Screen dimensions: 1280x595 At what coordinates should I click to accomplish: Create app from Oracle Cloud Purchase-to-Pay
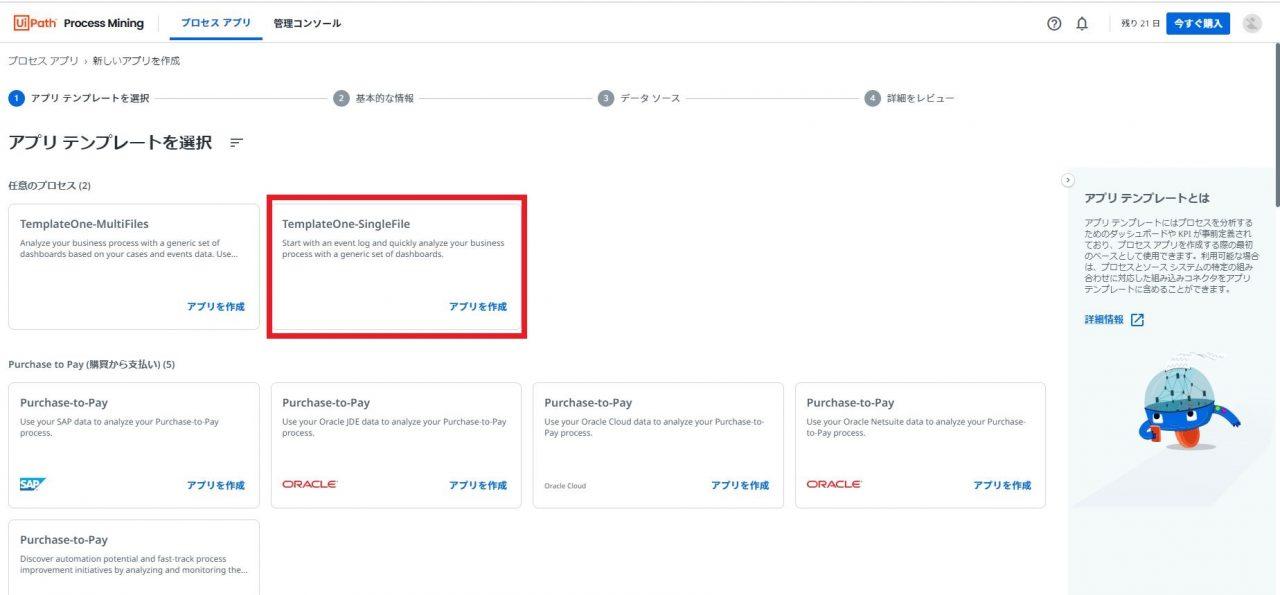click(x=740, y=485)
